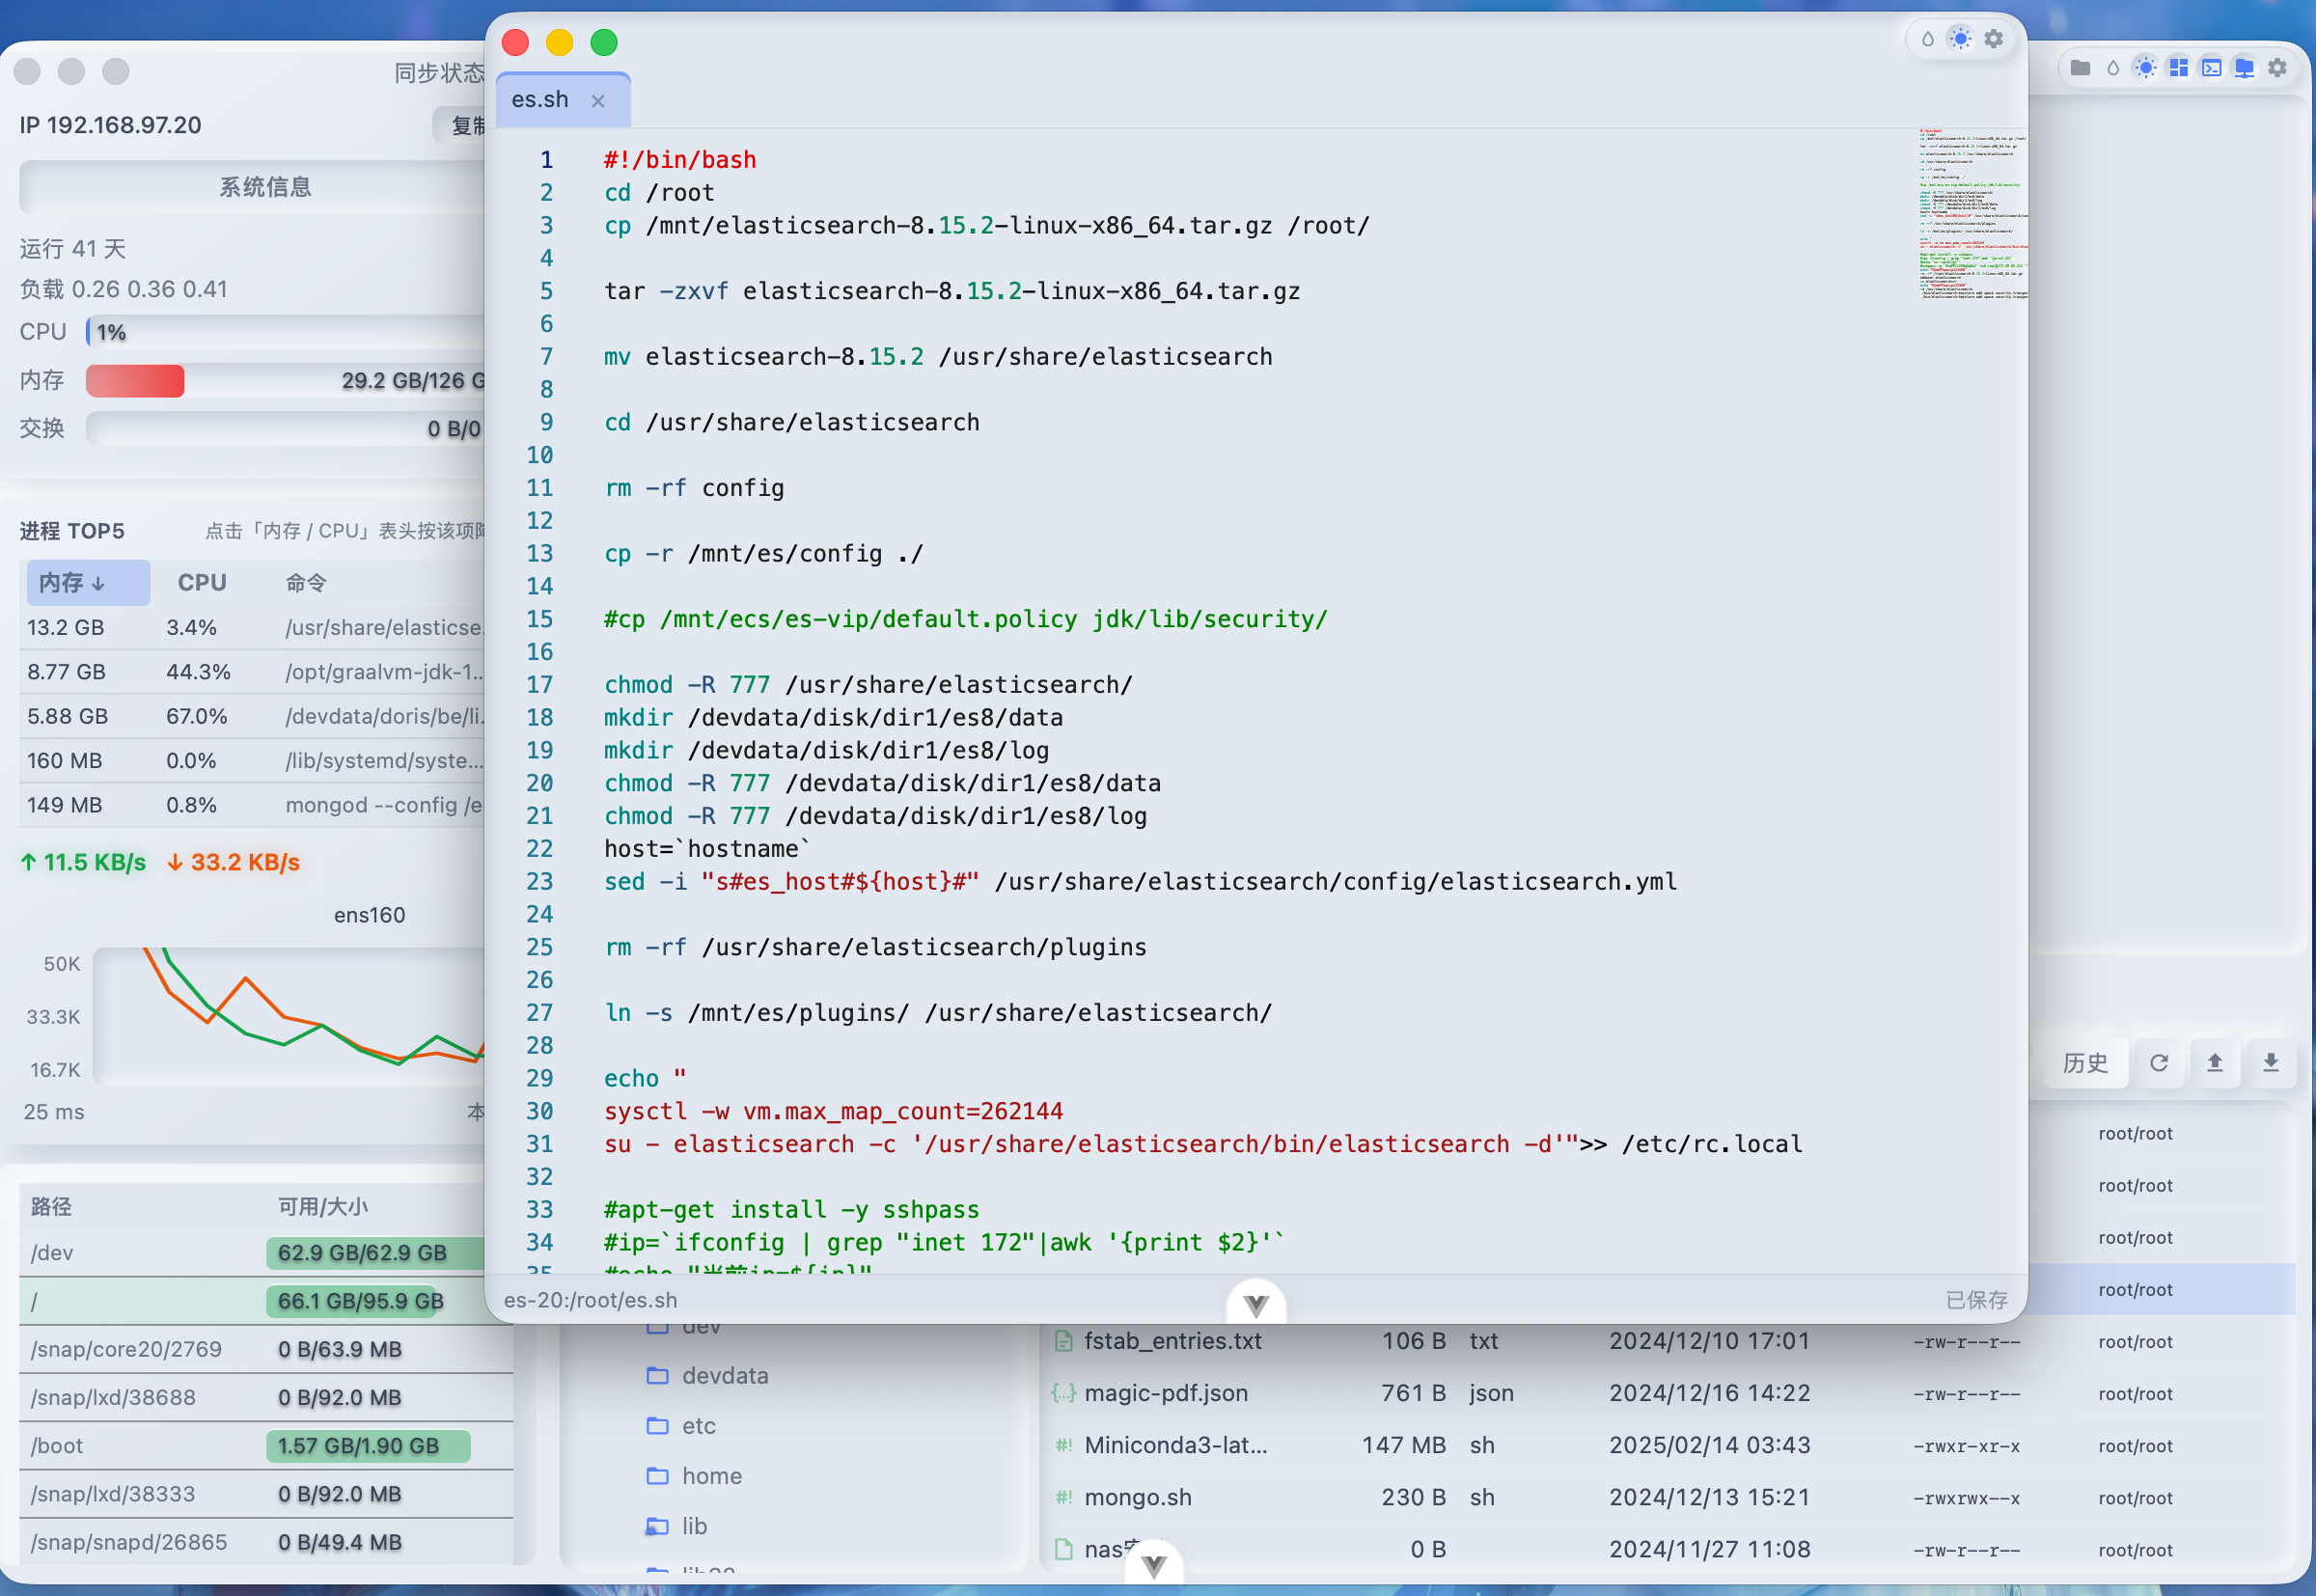
Task: Select the mongo.sh file name
Action: (x=1138, y=1497)
